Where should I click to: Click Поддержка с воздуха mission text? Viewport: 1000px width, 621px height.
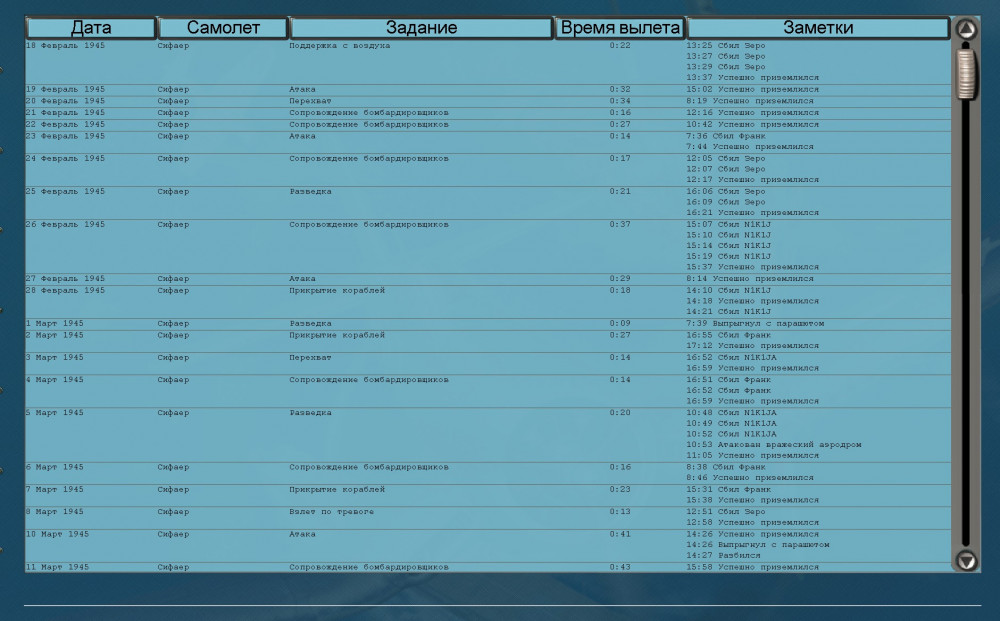coord(339,46)
